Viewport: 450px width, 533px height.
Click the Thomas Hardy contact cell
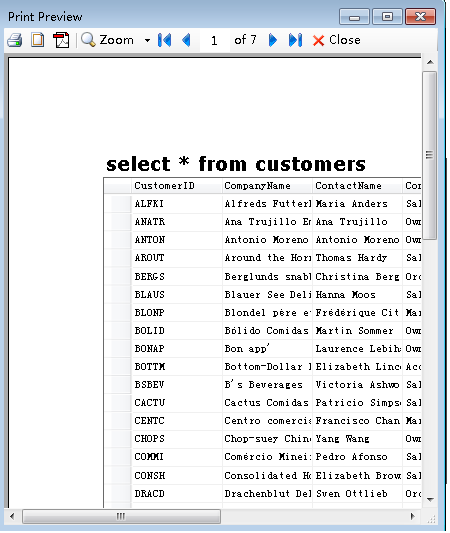click(x=357, y=258)
